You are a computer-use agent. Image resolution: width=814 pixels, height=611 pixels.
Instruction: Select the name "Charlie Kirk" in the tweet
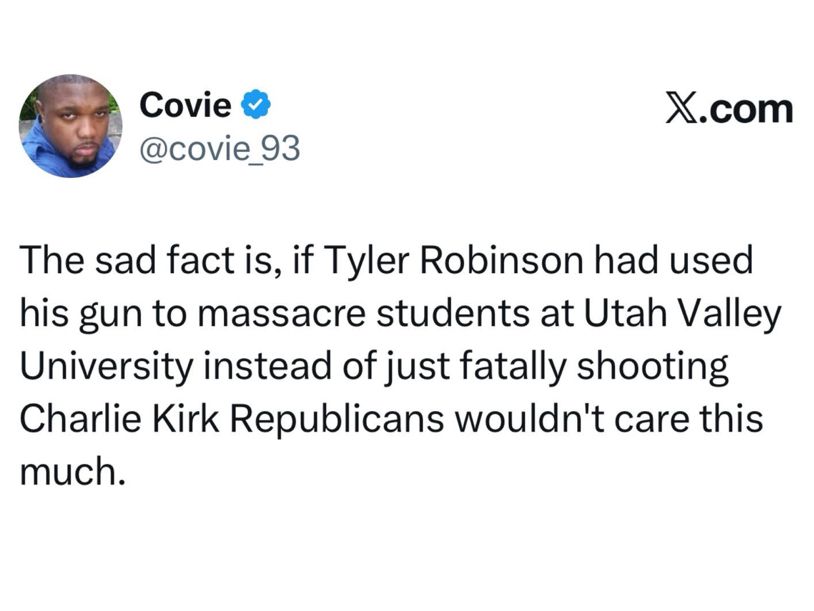click(119, 418)
